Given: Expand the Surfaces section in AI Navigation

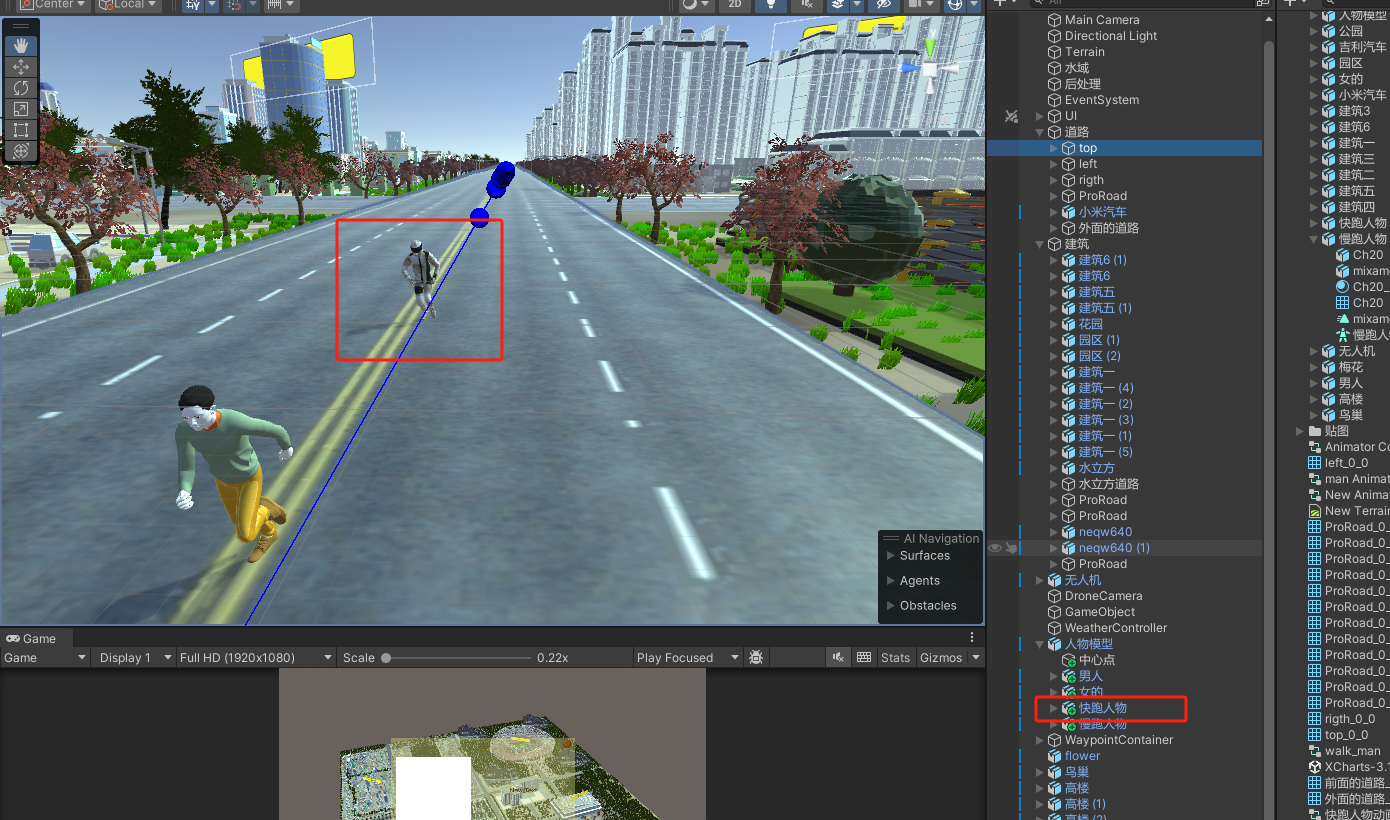Looking at the screenshot, I should [891, 556].
